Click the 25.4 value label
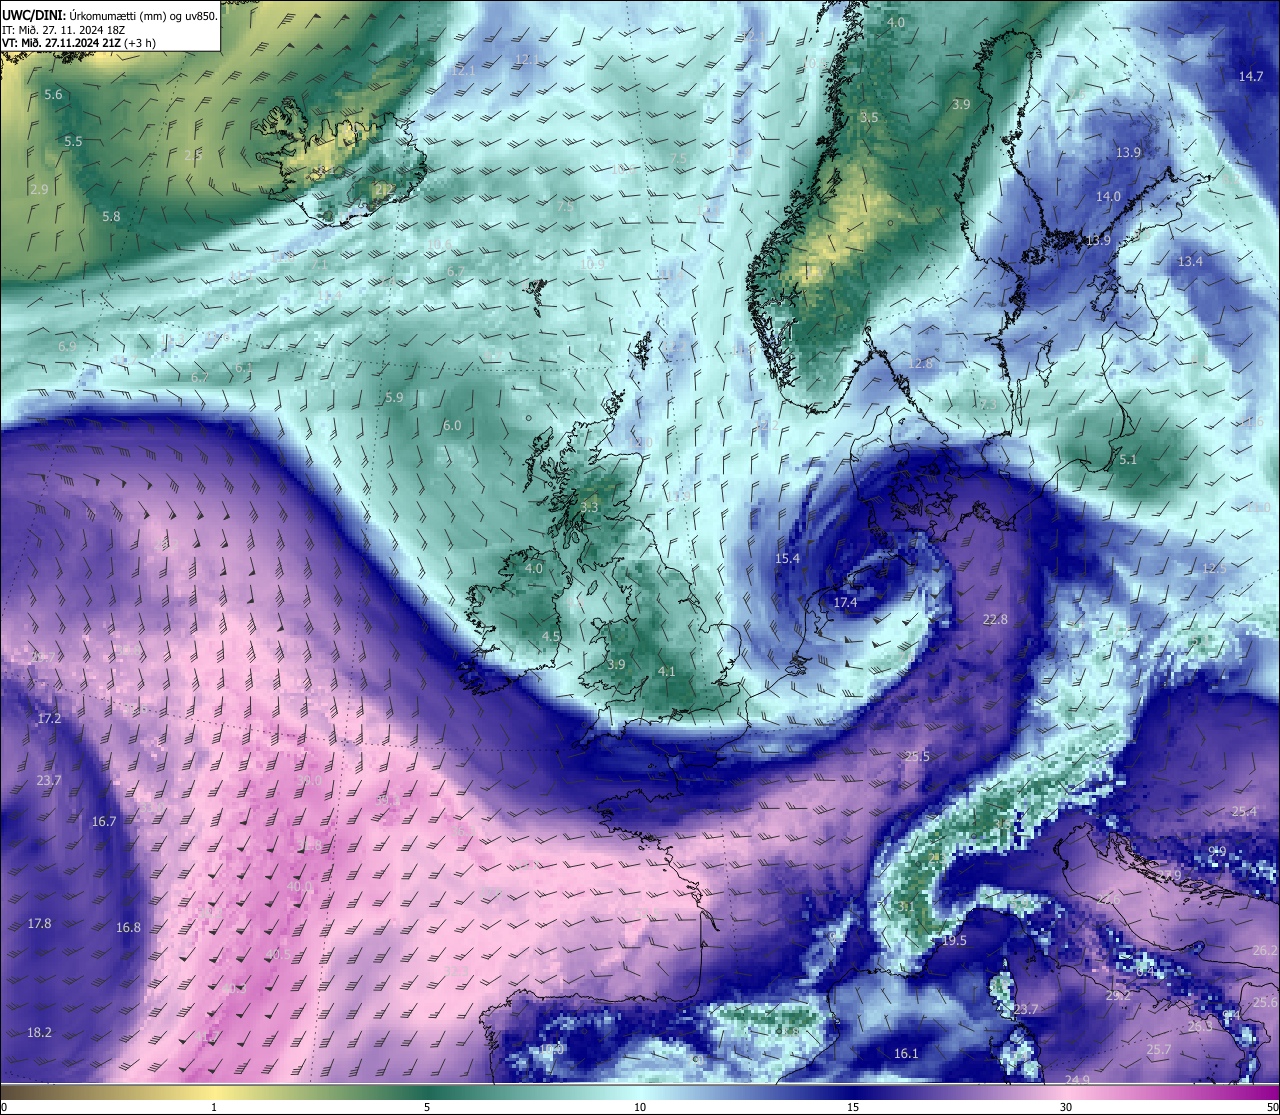This screenshot has width=1280, height=1115. click(x=1244, y=812)
